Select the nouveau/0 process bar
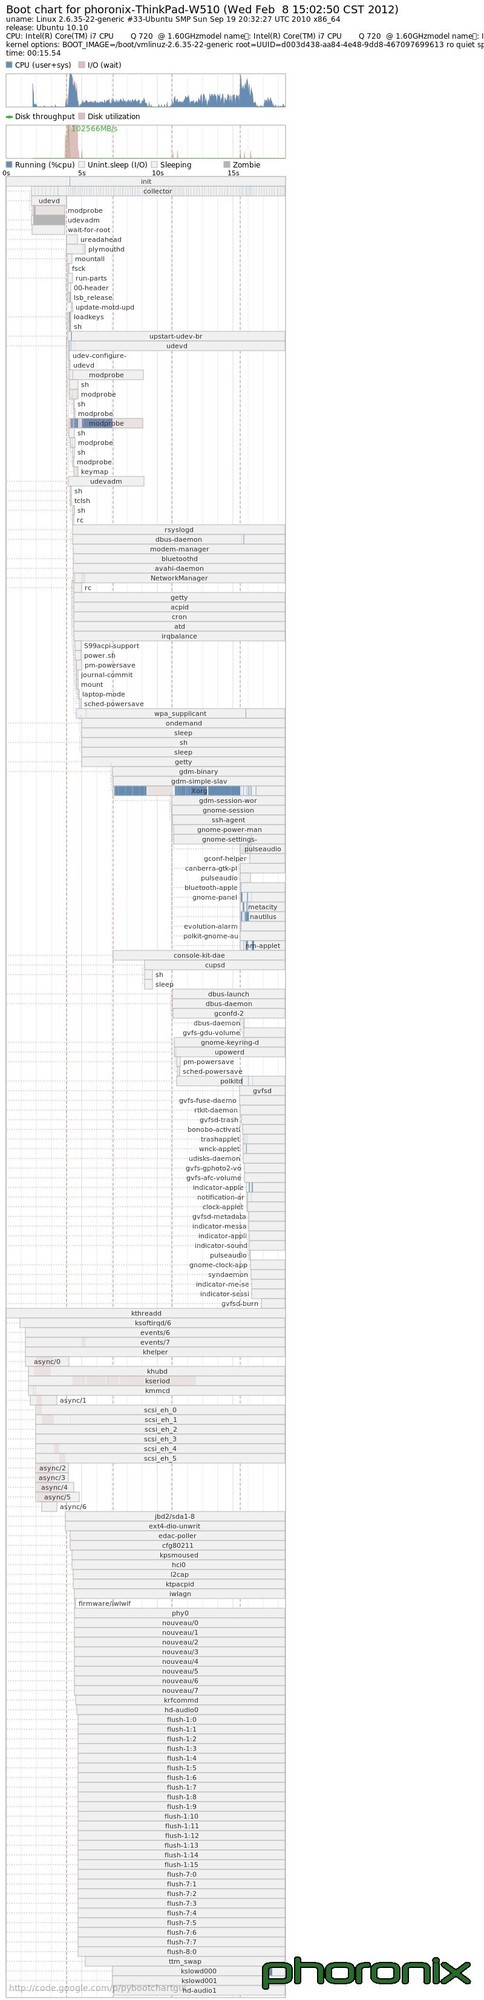Screen dimensions: 484x2000 (x=181, y=1622)
